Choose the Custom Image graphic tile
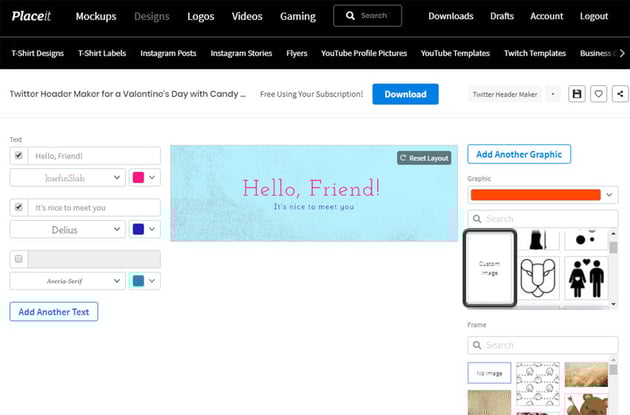 point(489,268)
